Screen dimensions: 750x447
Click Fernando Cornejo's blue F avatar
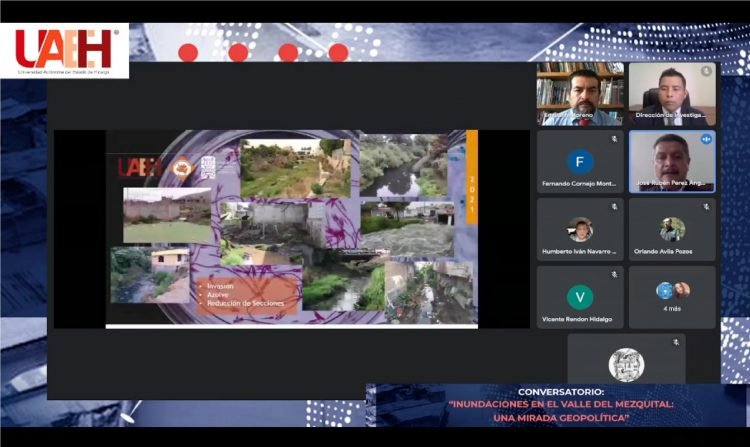pos(580,161)
